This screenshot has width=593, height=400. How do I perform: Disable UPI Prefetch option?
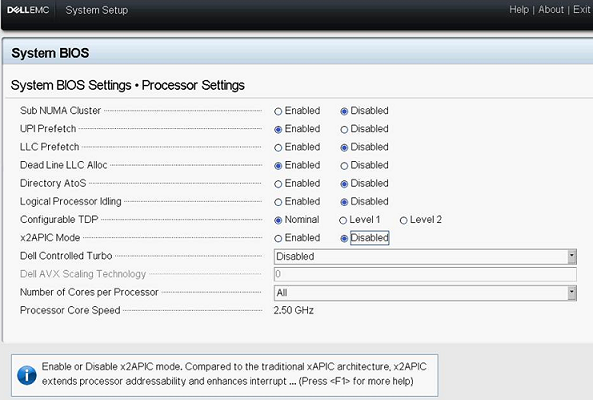[344, 129]
